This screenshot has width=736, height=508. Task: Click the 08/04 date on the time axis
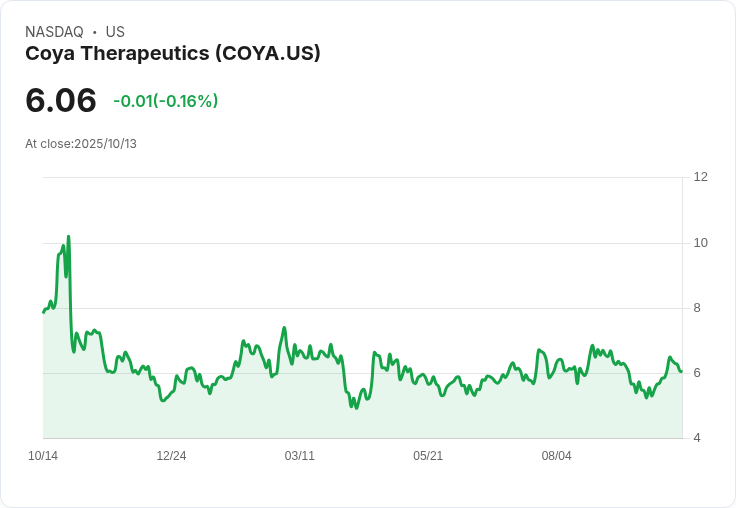[556, 456]
